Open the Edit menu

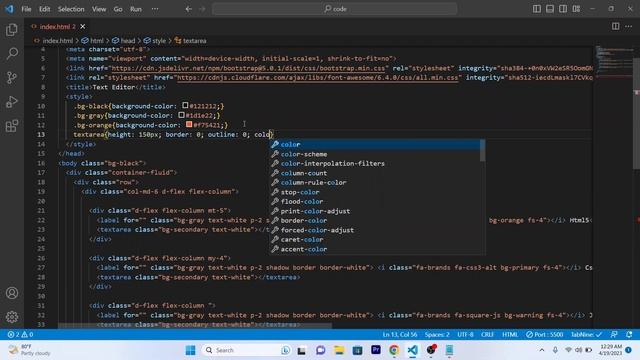click(44, 9)
